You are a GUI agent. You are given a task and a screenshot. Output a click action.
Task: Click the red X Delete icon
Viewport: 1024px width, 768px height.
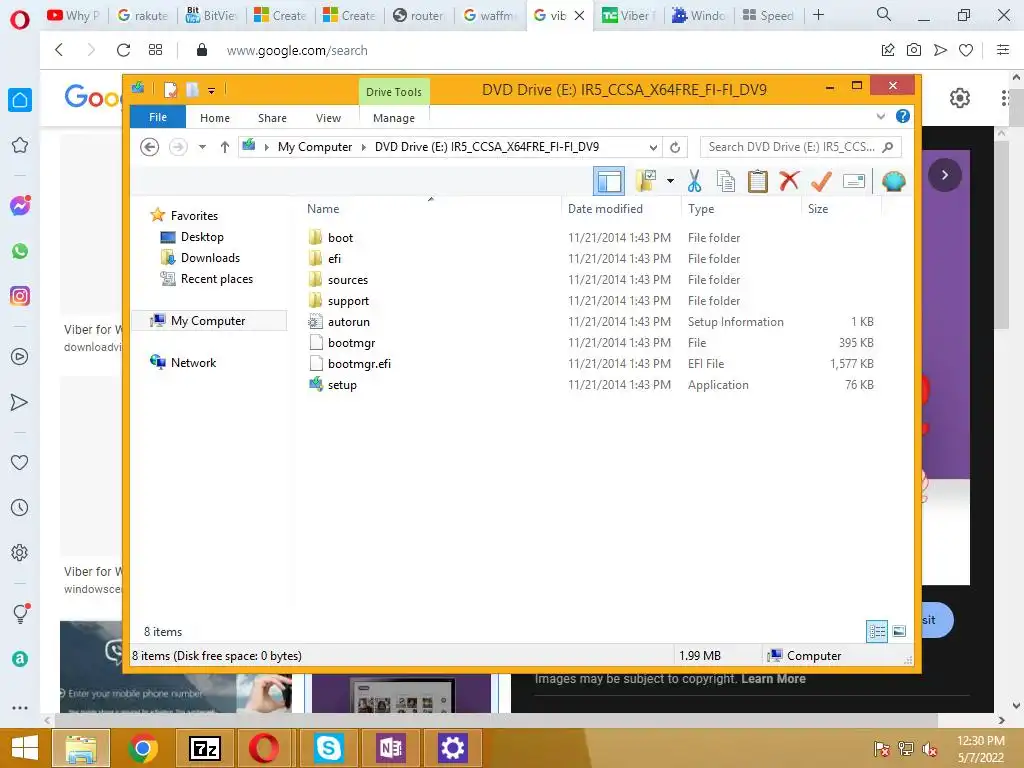(789, 180)
